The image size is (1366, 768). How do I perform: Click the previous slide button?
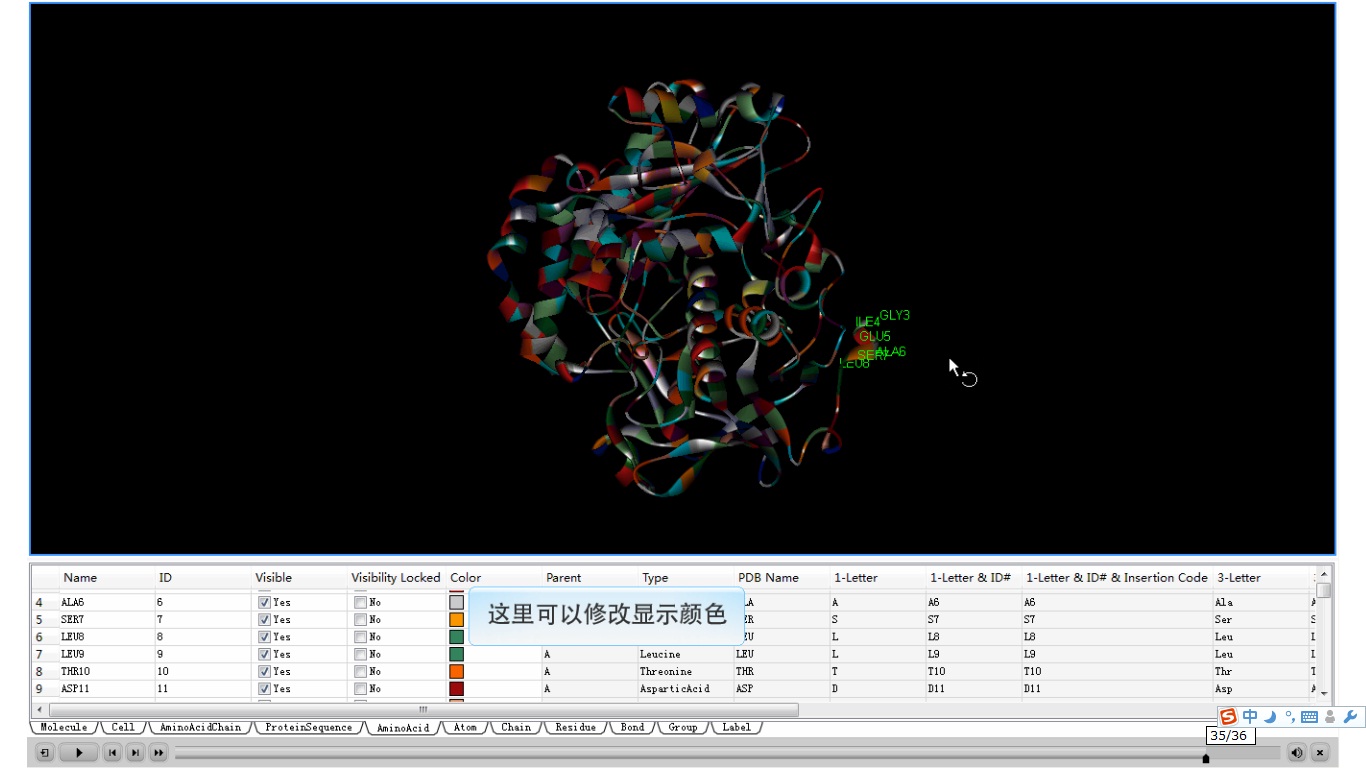112,753
